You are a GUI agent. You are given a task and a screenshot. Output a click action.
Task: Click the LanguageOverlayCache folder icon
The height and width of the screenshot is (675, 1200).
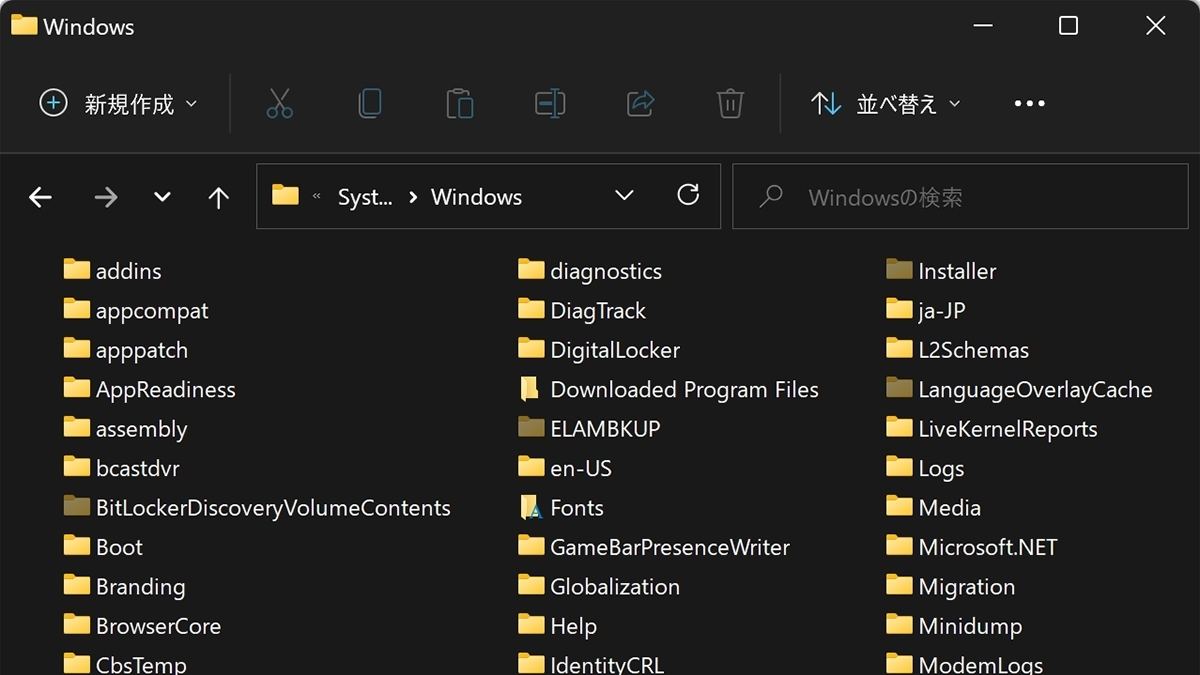click(900, 388)
